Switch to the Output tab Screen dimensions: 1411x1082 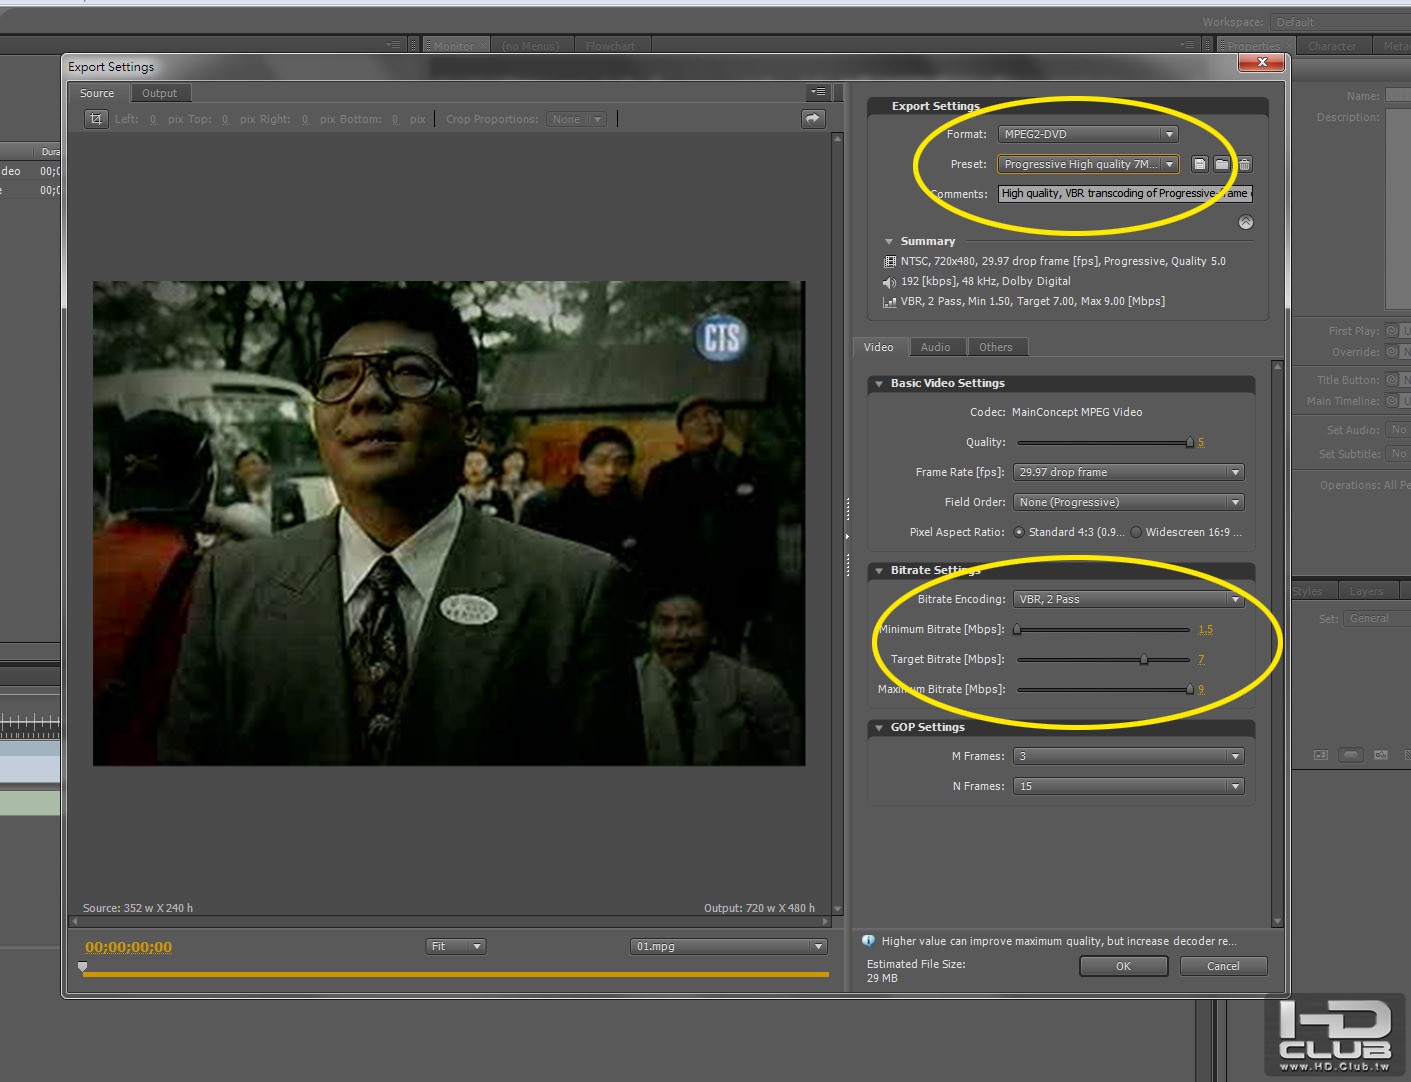click(x=159, y=93)
